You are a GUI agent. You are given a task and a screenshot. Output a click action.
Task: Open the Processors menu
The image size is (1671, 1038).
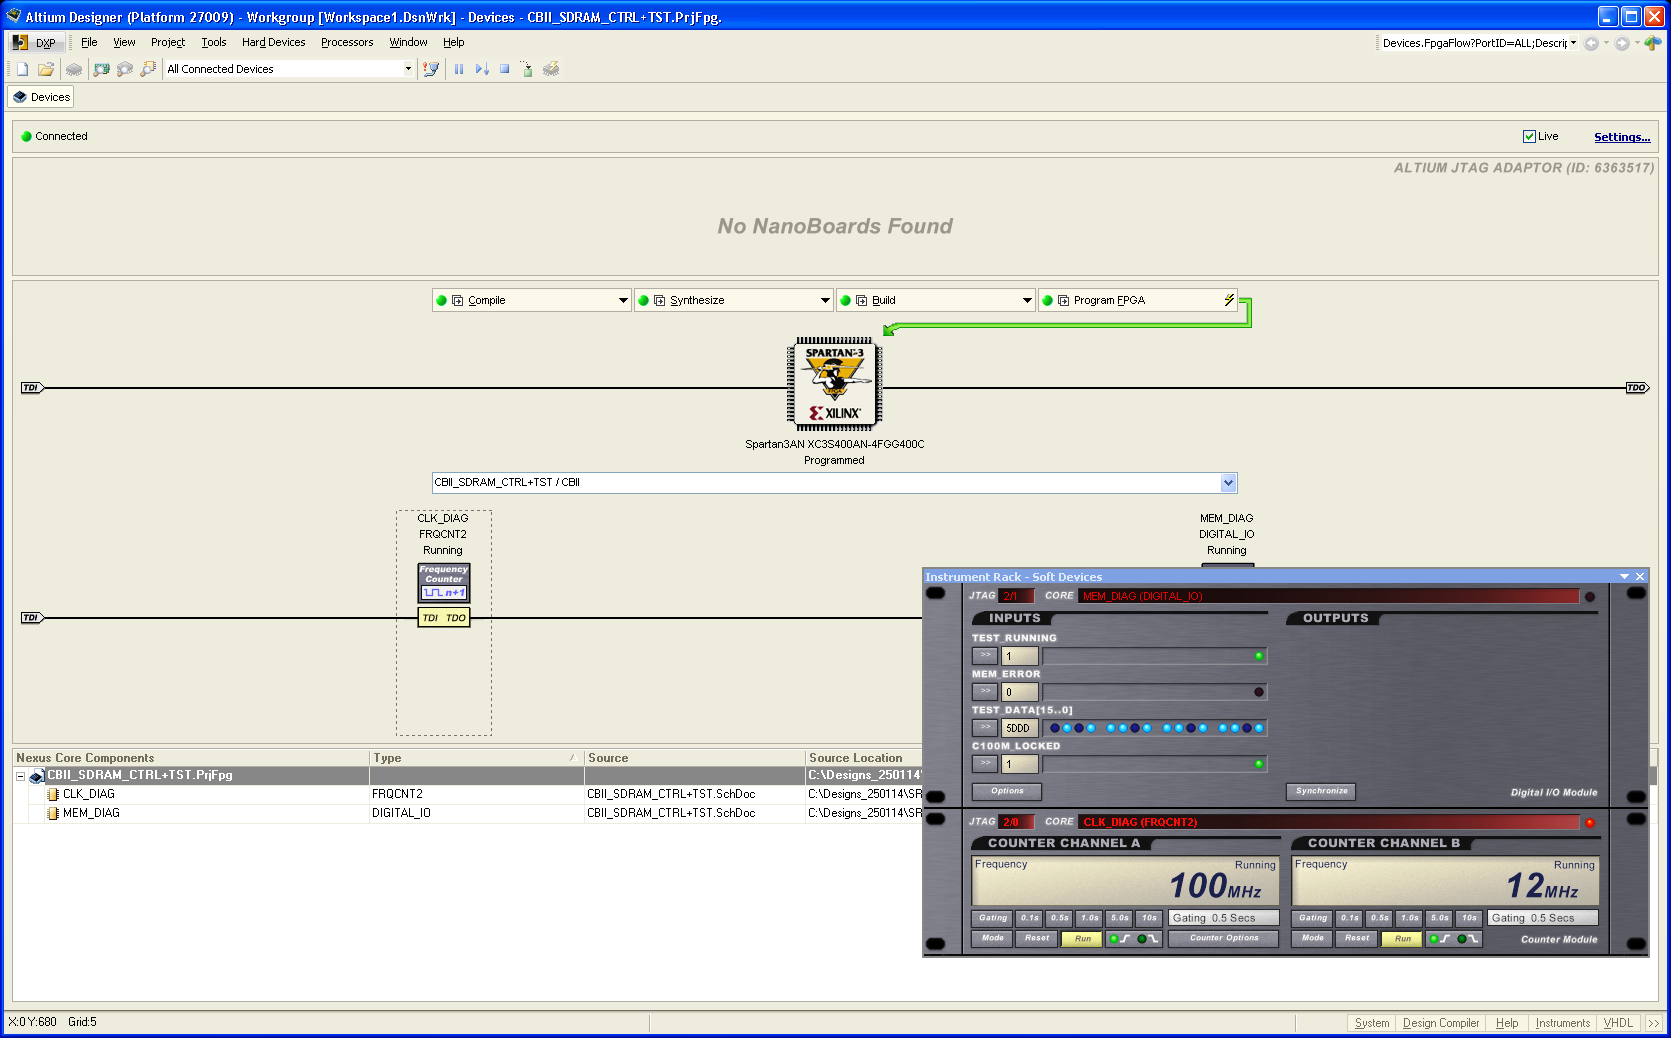coord(347,42)
